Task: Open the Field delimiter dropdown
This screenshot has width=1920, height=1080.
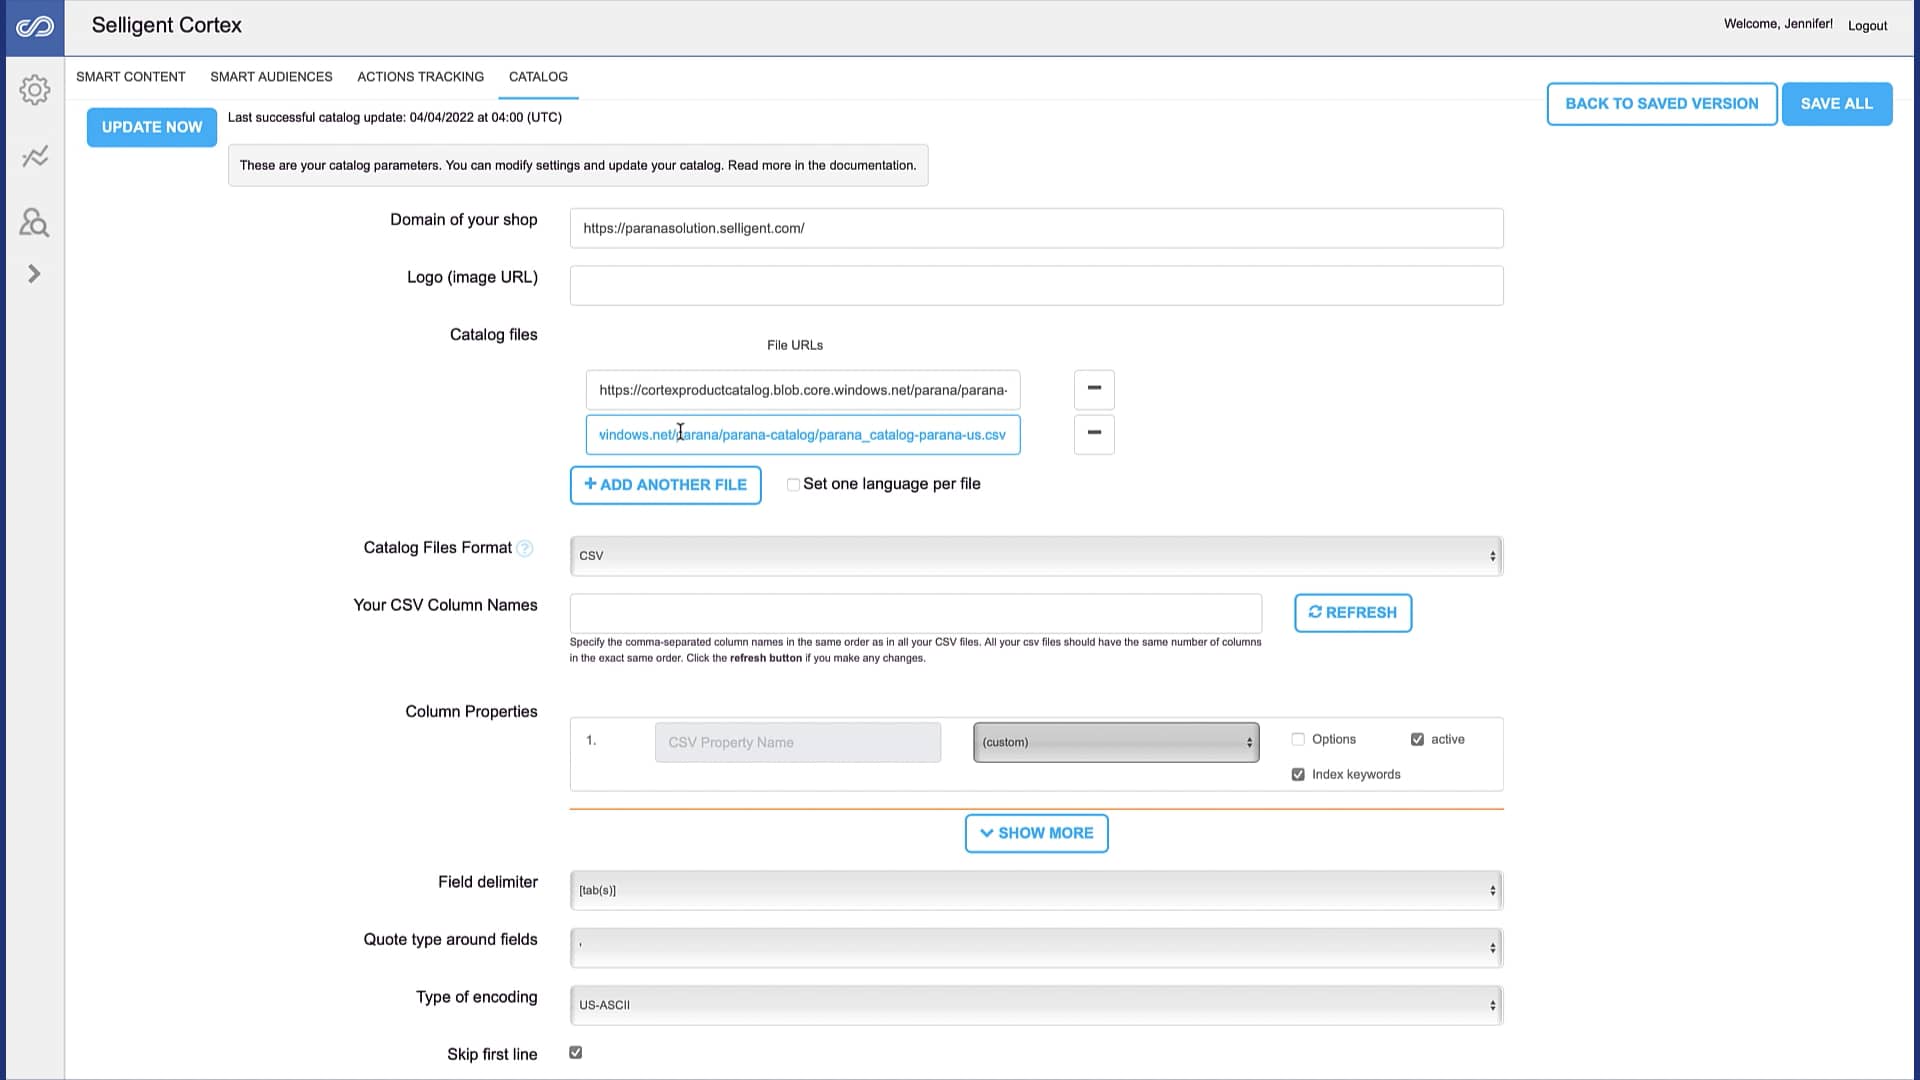Action: click(x=1035, y=889)
